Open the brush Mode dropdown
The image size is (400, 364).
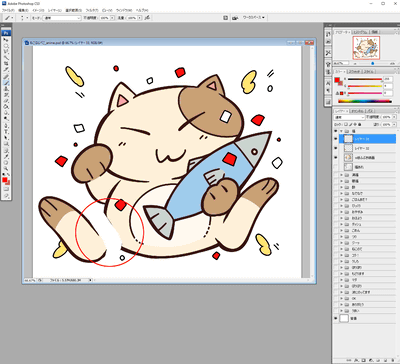click(x=61, y=18)
